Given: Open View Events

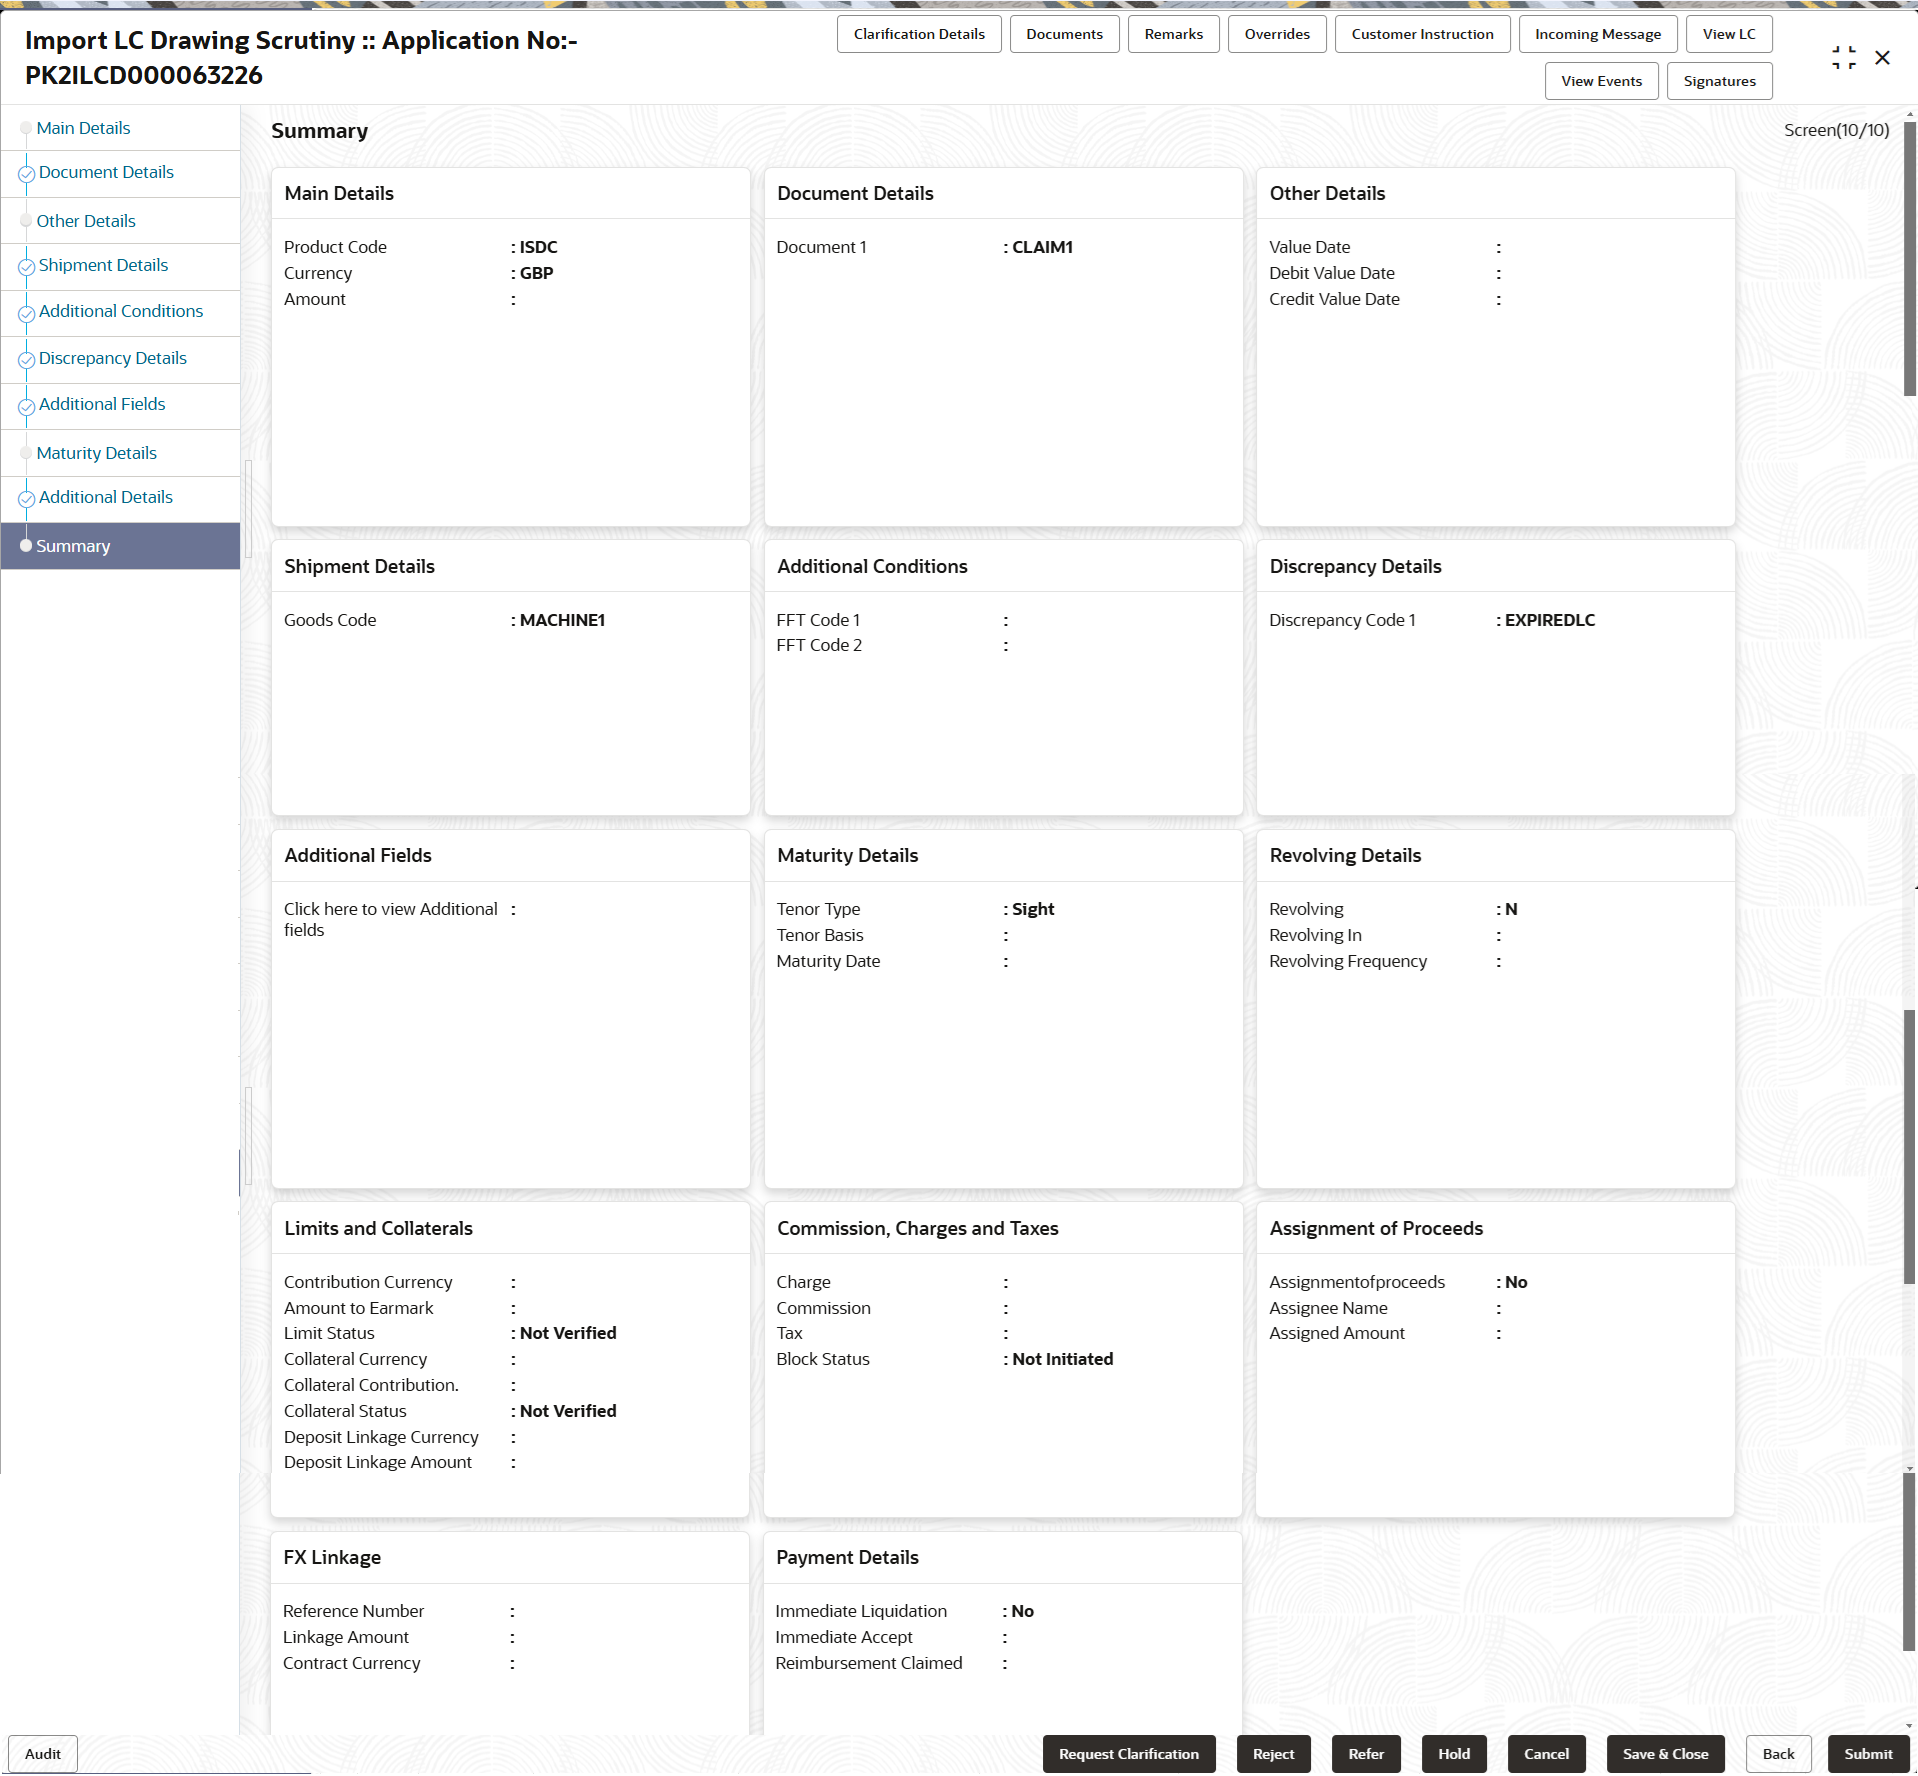Looking at the screenshot, I should [x=1600, y=81].
